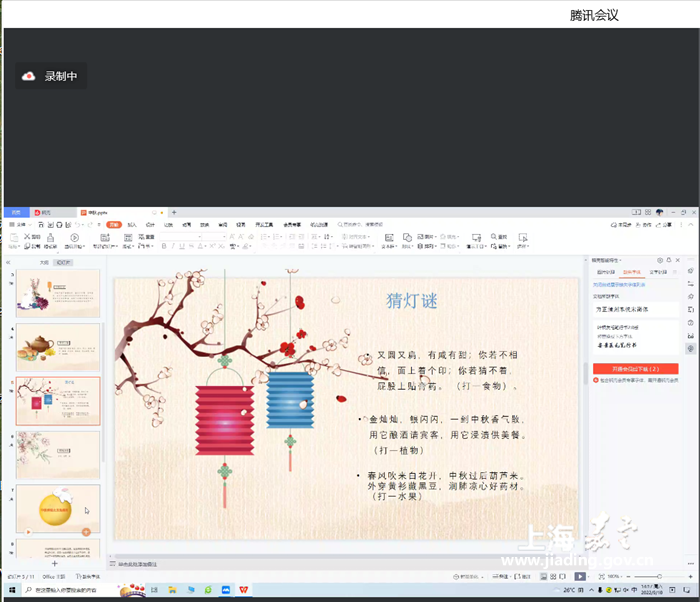
Task: Click the play-from-current-slide icon in ribbon
Action: click(x=75, y=238)
